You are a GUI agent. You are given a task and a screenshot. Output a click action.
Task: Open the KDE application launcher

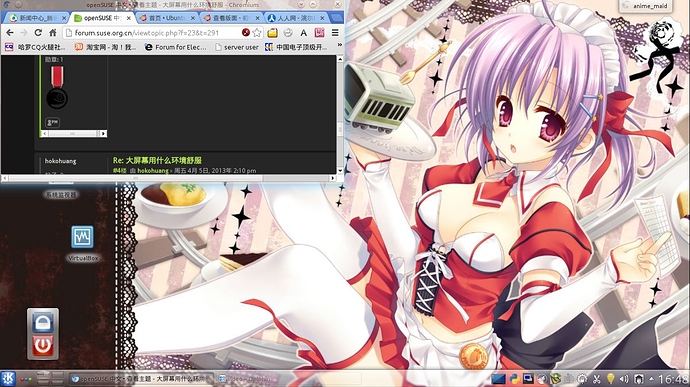[8, 378]
